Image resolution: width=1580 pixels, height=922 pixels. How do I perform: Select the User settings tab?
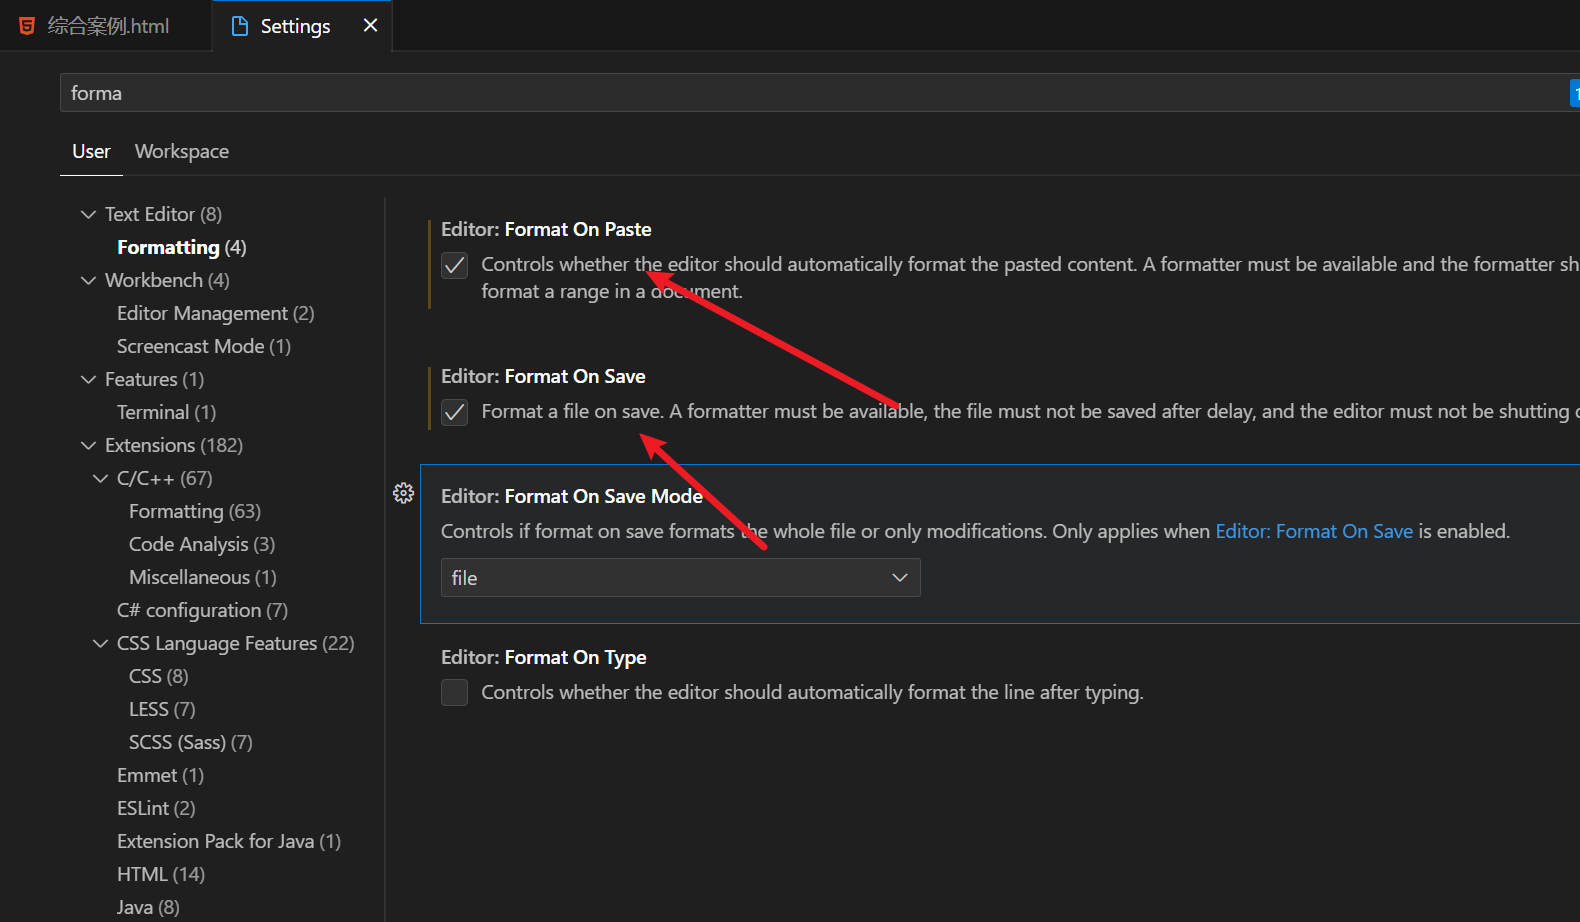[91, 151]
